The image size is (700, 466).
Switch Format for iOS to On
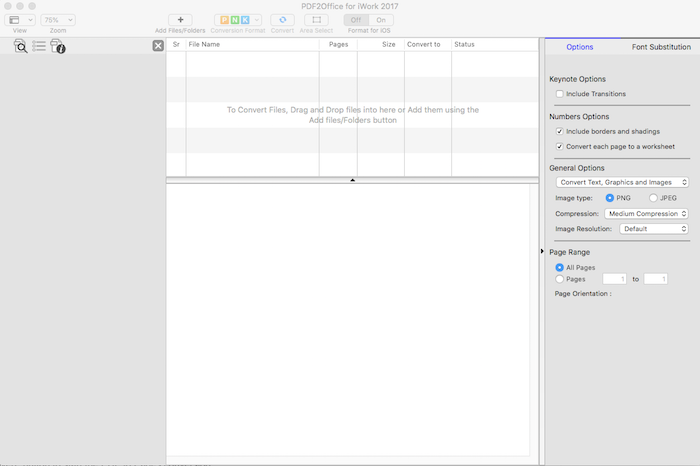[x=381, y=20]
